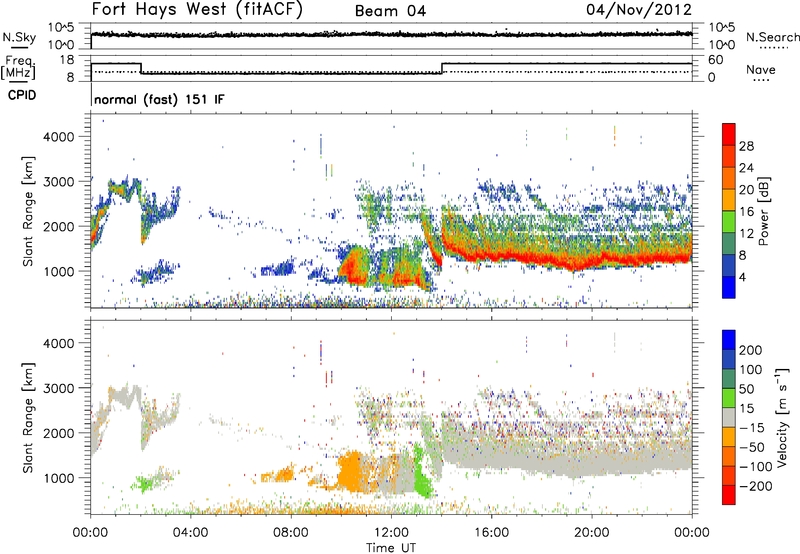
Task: Click the 'Nave' legend label
Action: coord(761,69)
